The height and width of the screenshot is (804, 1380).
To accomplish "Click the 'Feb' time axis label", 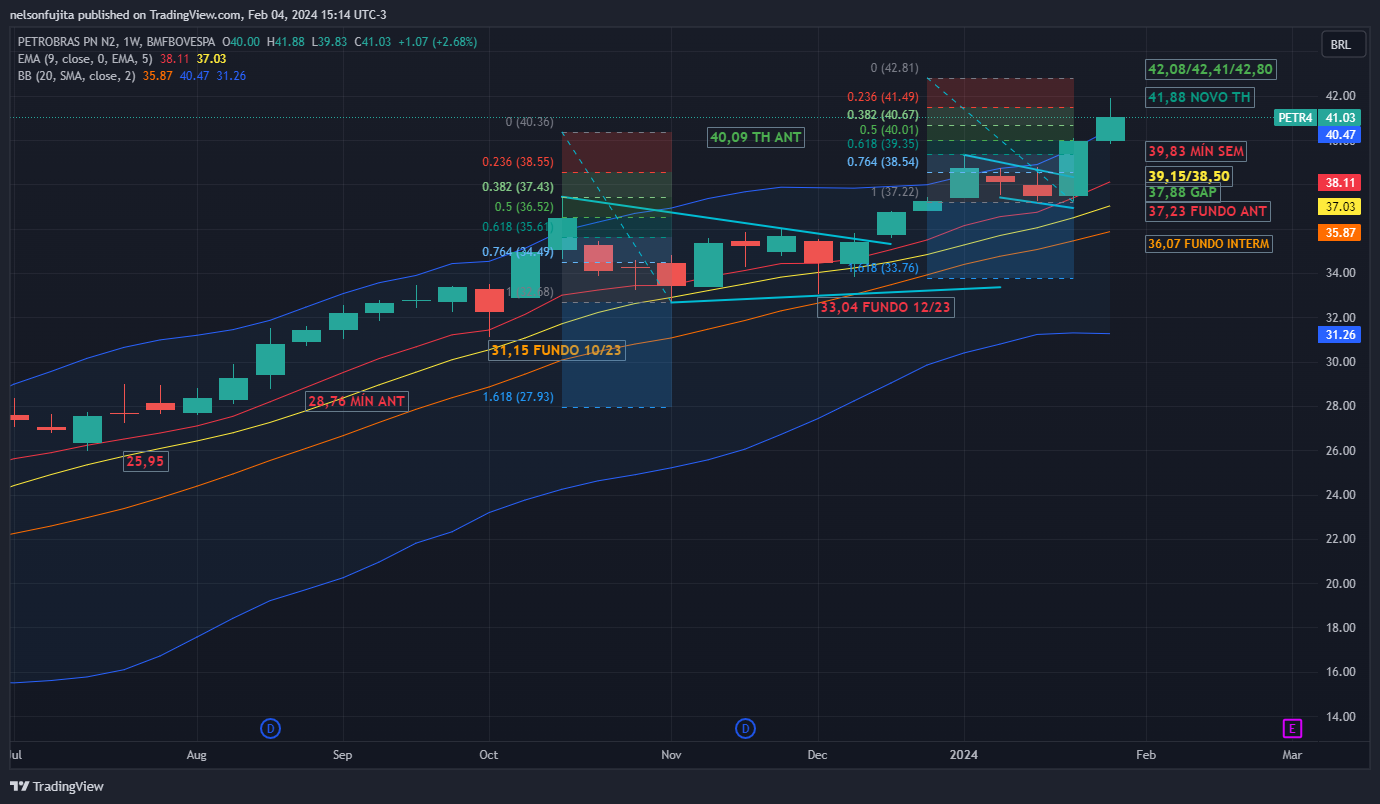I will click(x=1146, y=754).
